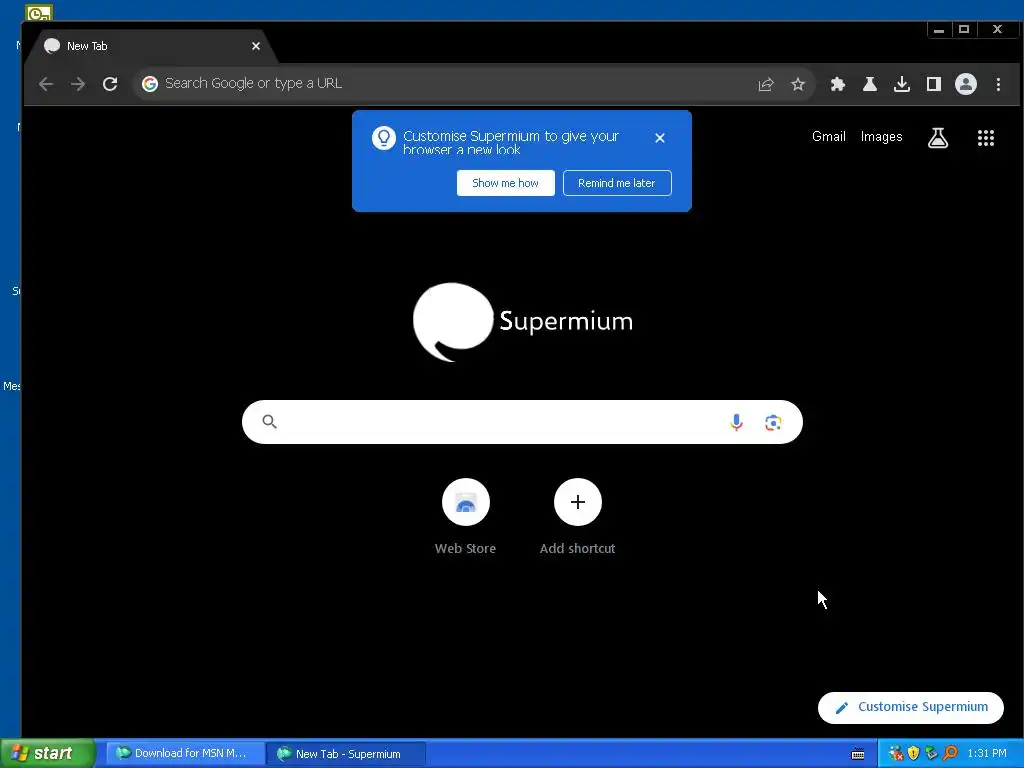Open the Windows Start menu
This screenshot has height=768, width=1024.
pyautogui.click(x=48, y=753)
